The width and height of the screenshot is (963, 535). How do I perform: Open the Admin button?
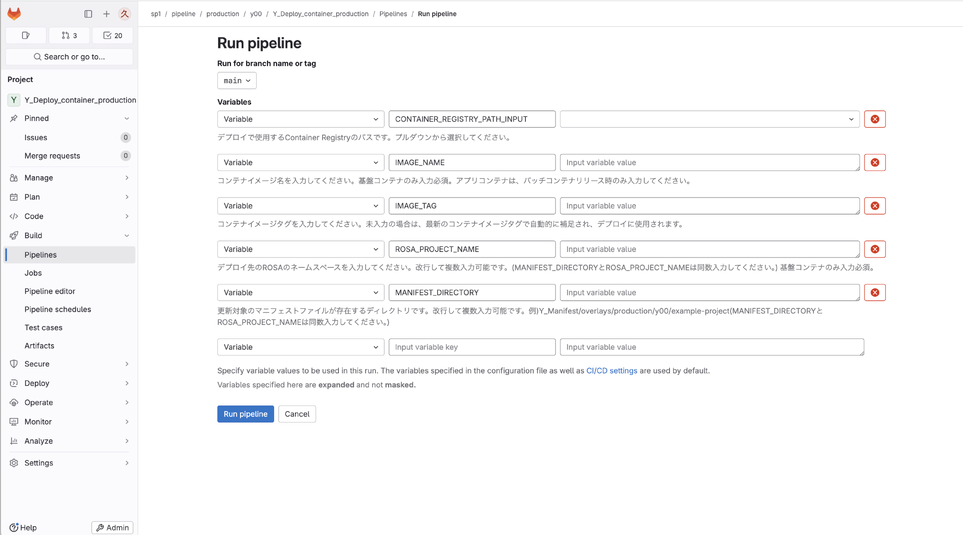(x=112, y=528)
